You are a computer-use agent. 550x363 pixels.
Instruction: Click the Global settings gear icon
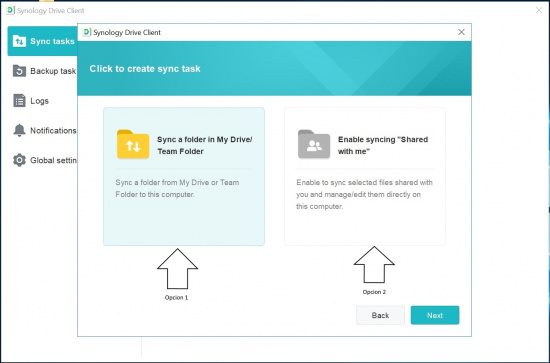19,160
